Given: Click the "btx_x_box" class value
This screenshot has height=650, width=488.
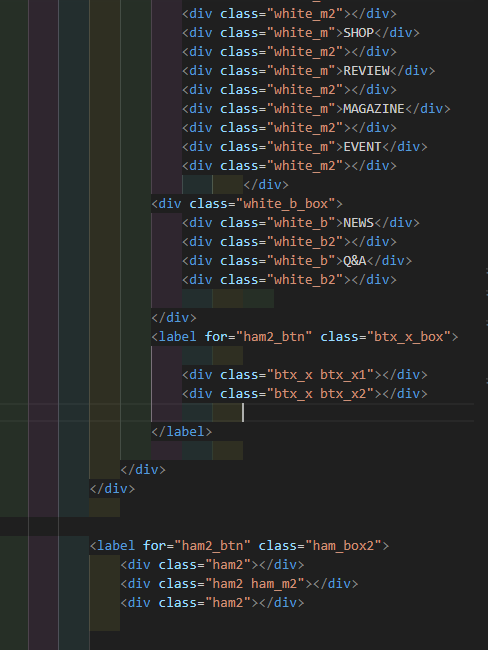Looking at the screenshot, I should (409, 337).
